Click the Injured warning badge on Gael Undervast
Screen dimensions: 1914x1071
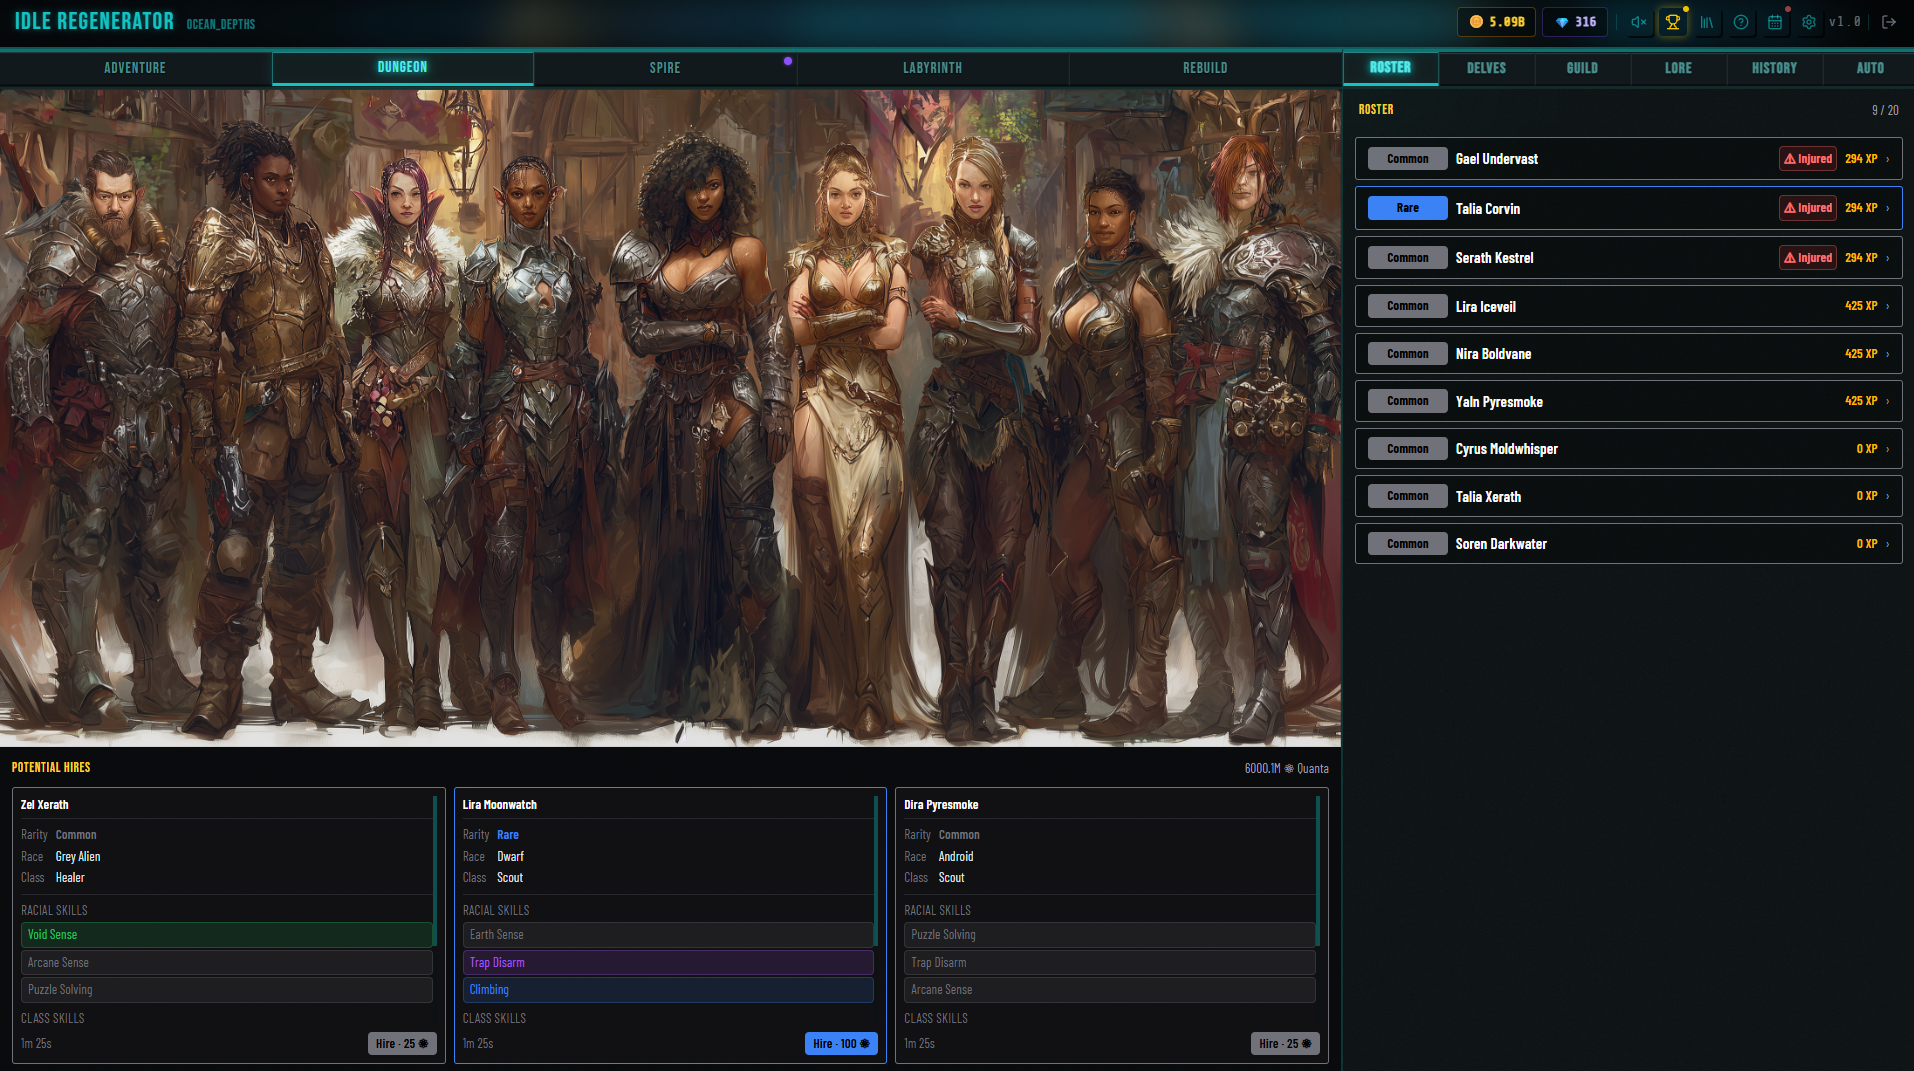[1808, 159]
